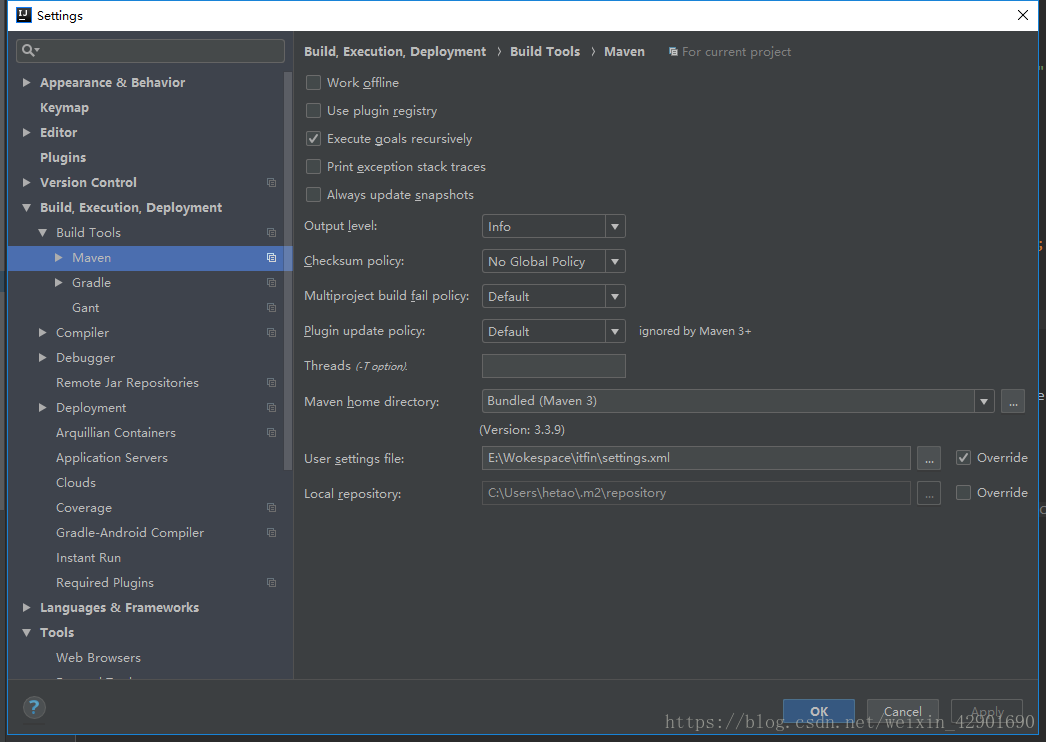
Task: Click project-level icon beside Remote Jar Repositories
Action: (272, 382)
